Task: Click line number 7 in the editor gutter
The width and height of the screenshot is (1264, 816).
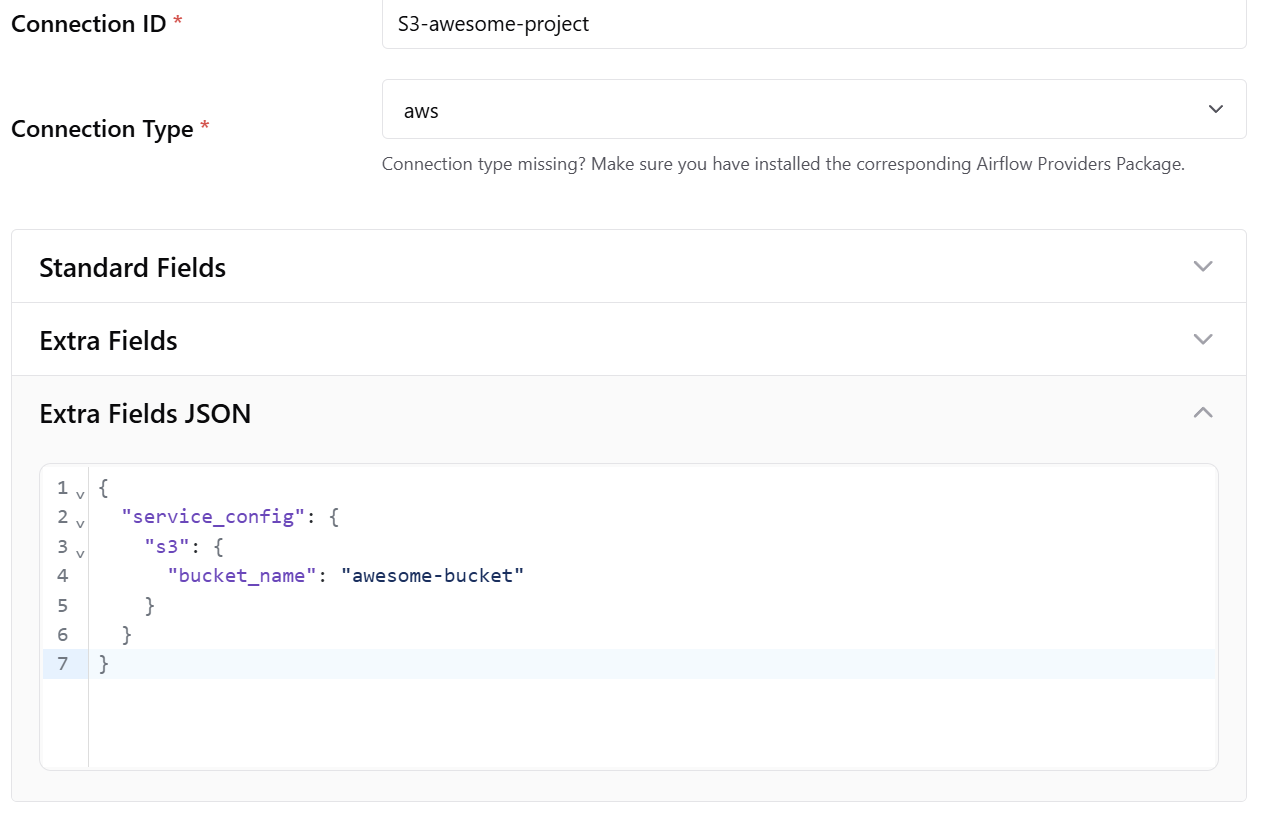Action: pyautogui.click(x=63, y=663)
